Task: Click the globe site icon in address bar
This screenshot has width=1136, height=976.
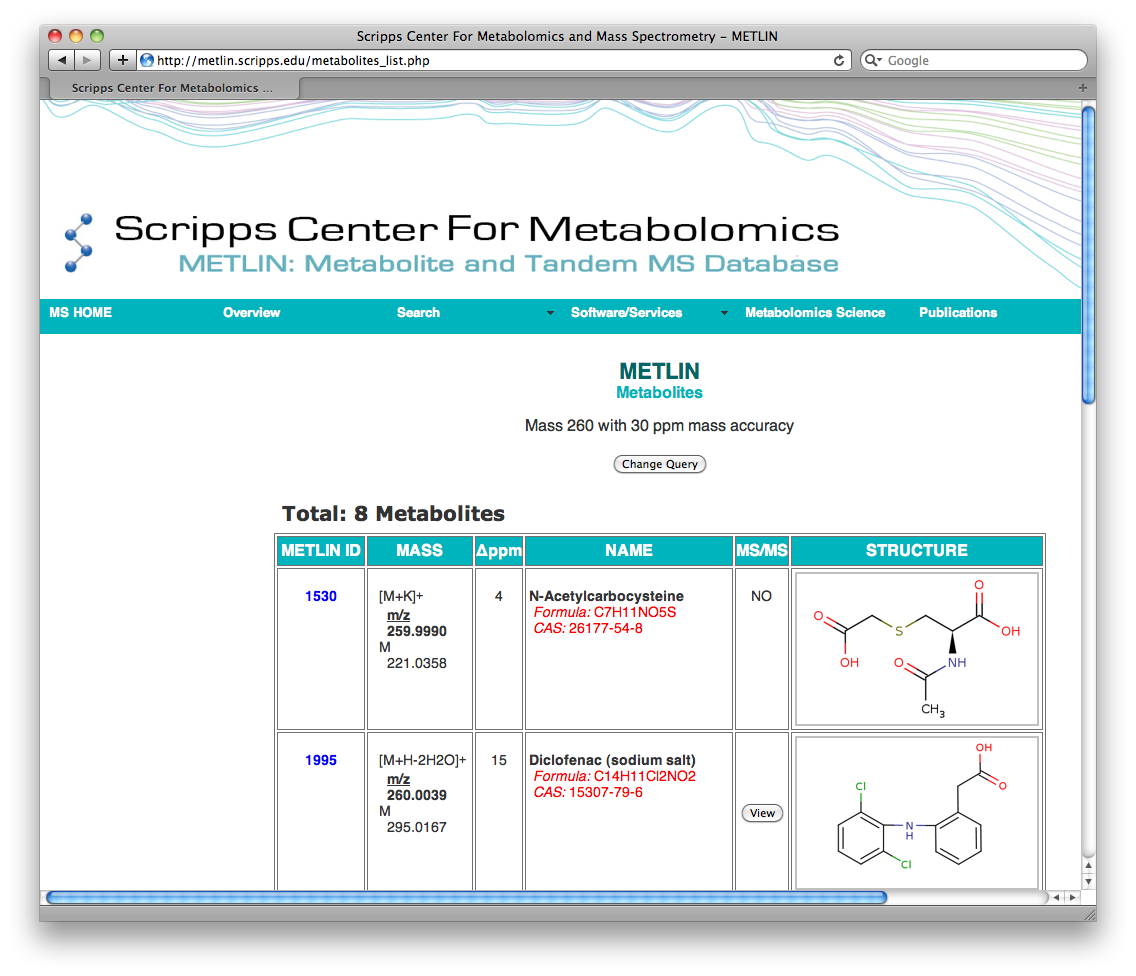Action: point(146,60)
